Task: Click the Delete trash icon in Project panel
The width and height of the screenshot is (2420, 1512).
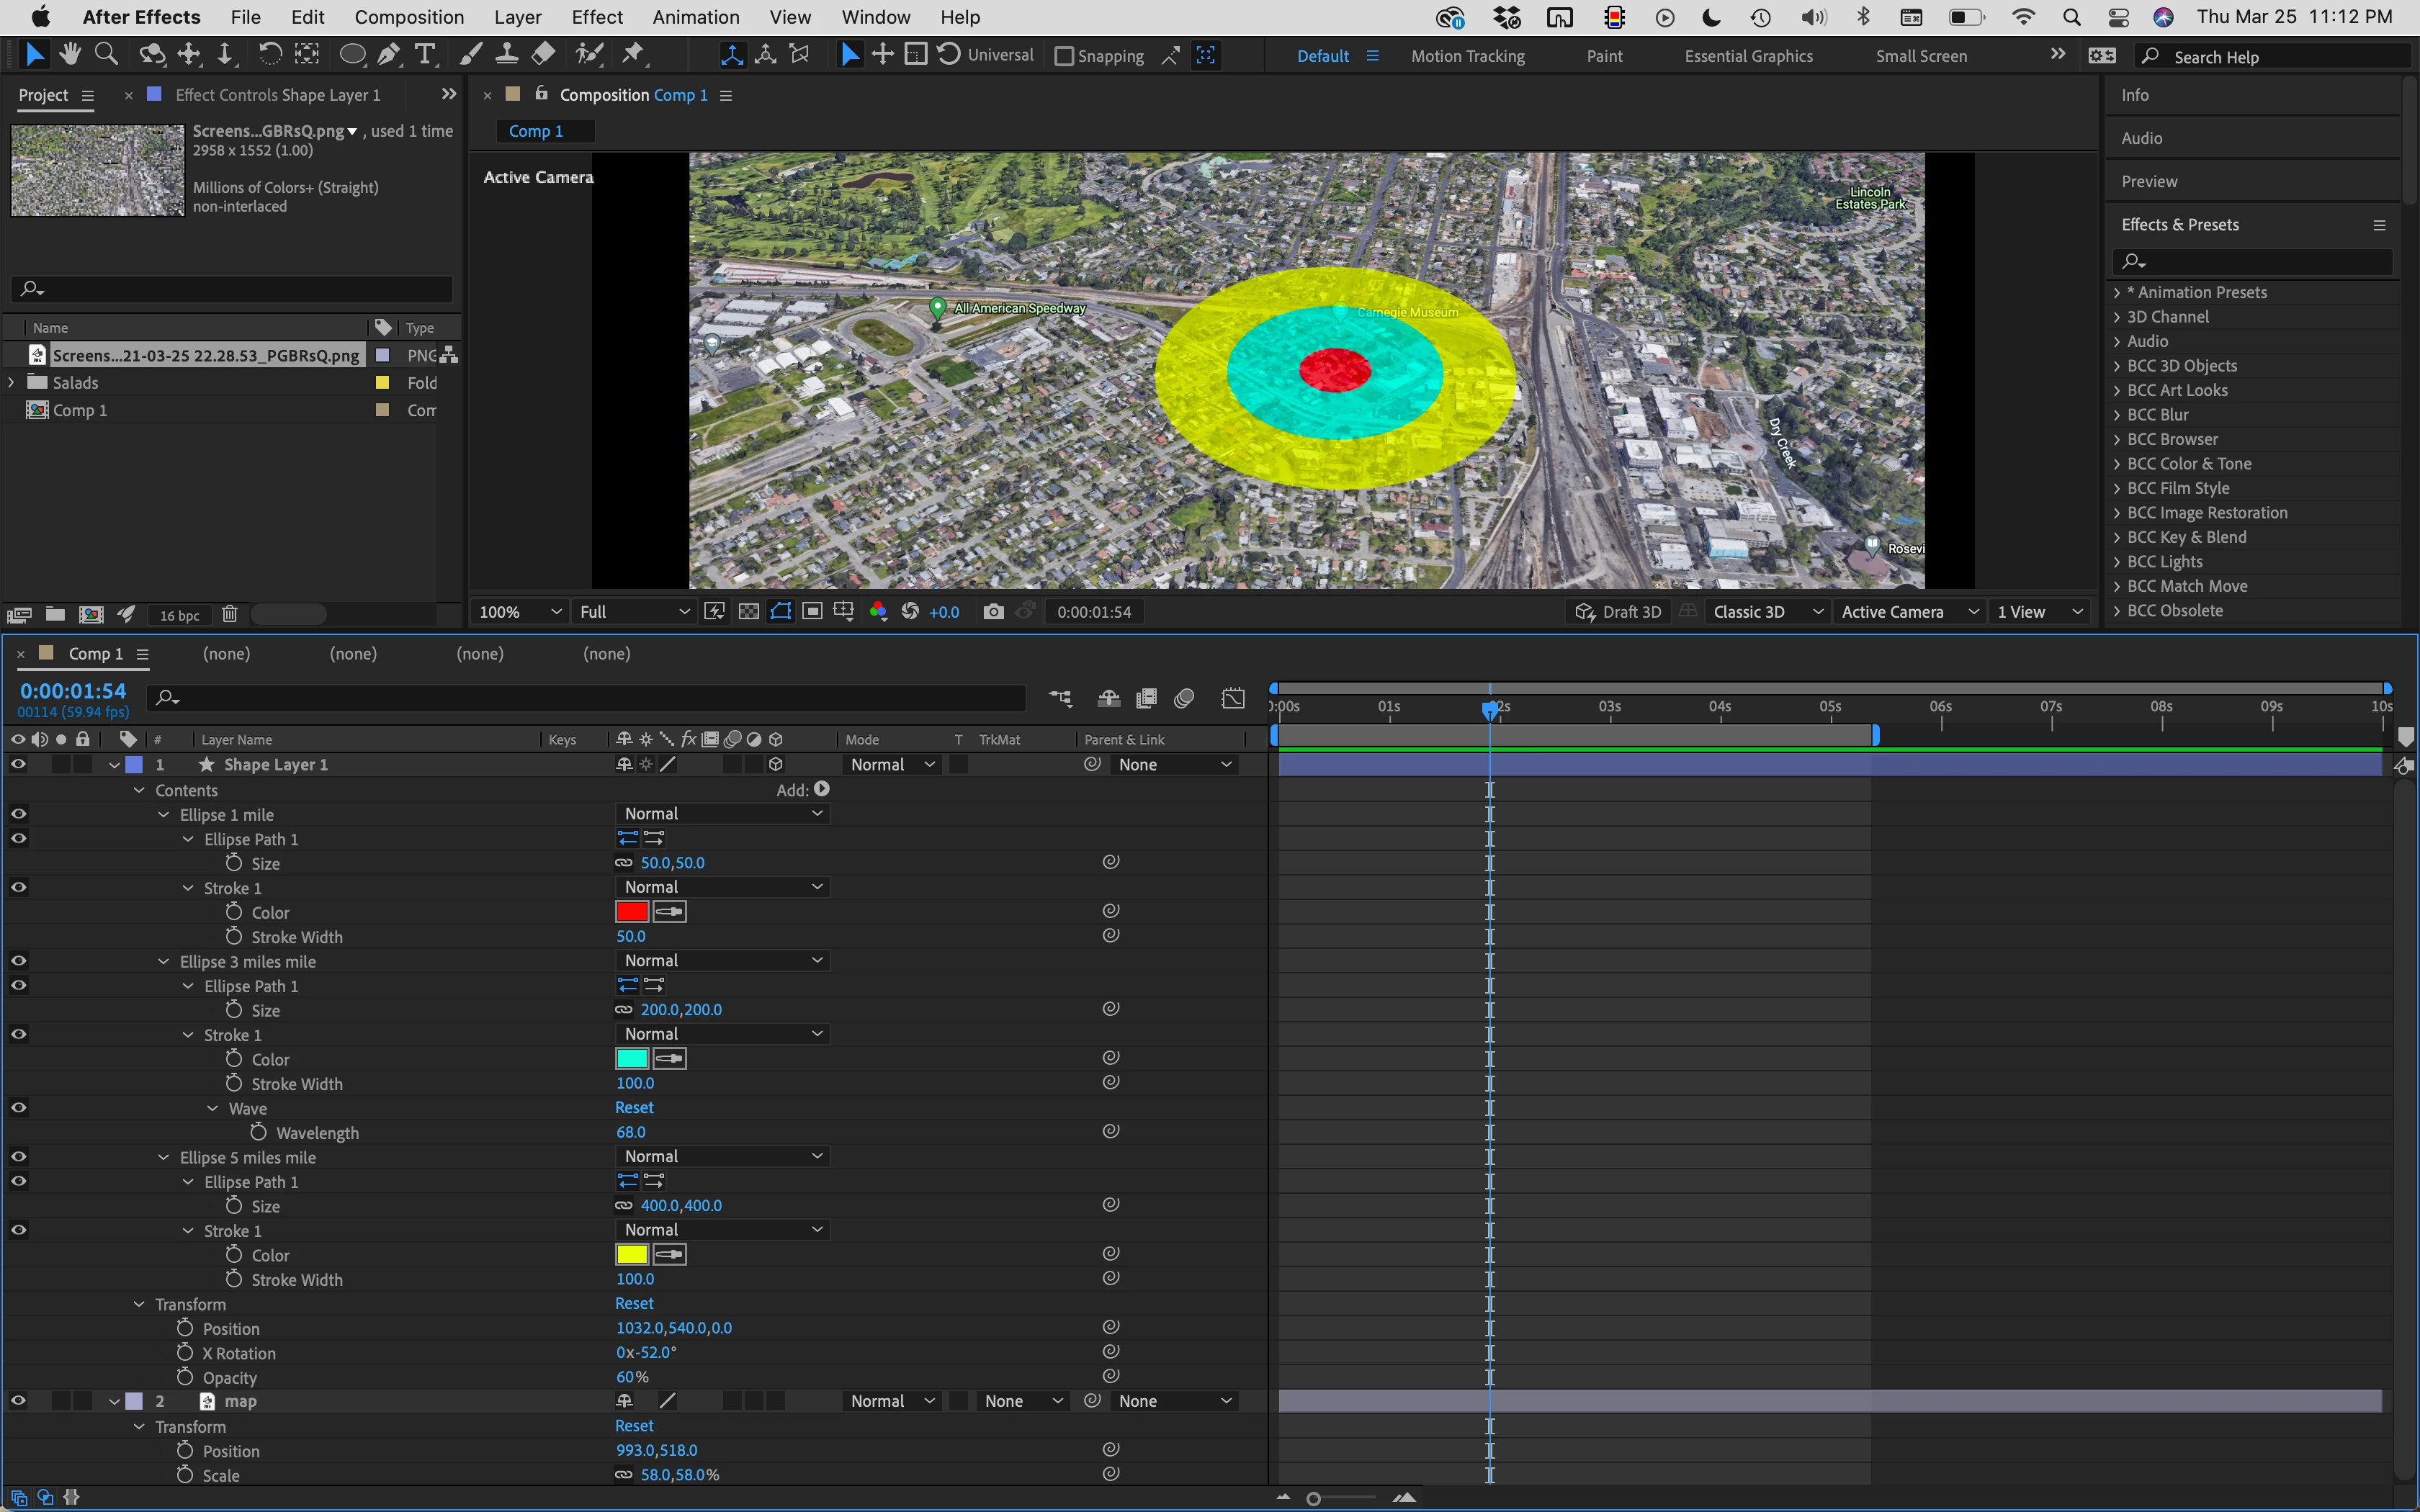Action: point(229,614)
